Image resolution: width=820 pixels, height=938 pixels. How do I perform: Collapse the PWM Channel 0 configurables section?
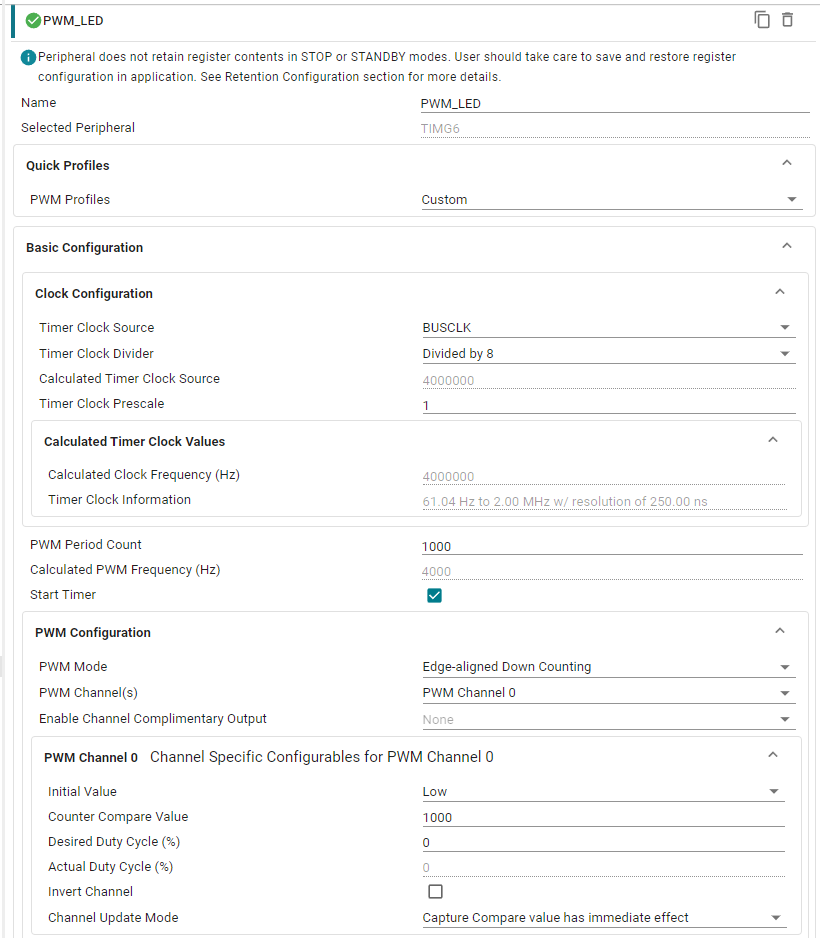coord(773,755)
